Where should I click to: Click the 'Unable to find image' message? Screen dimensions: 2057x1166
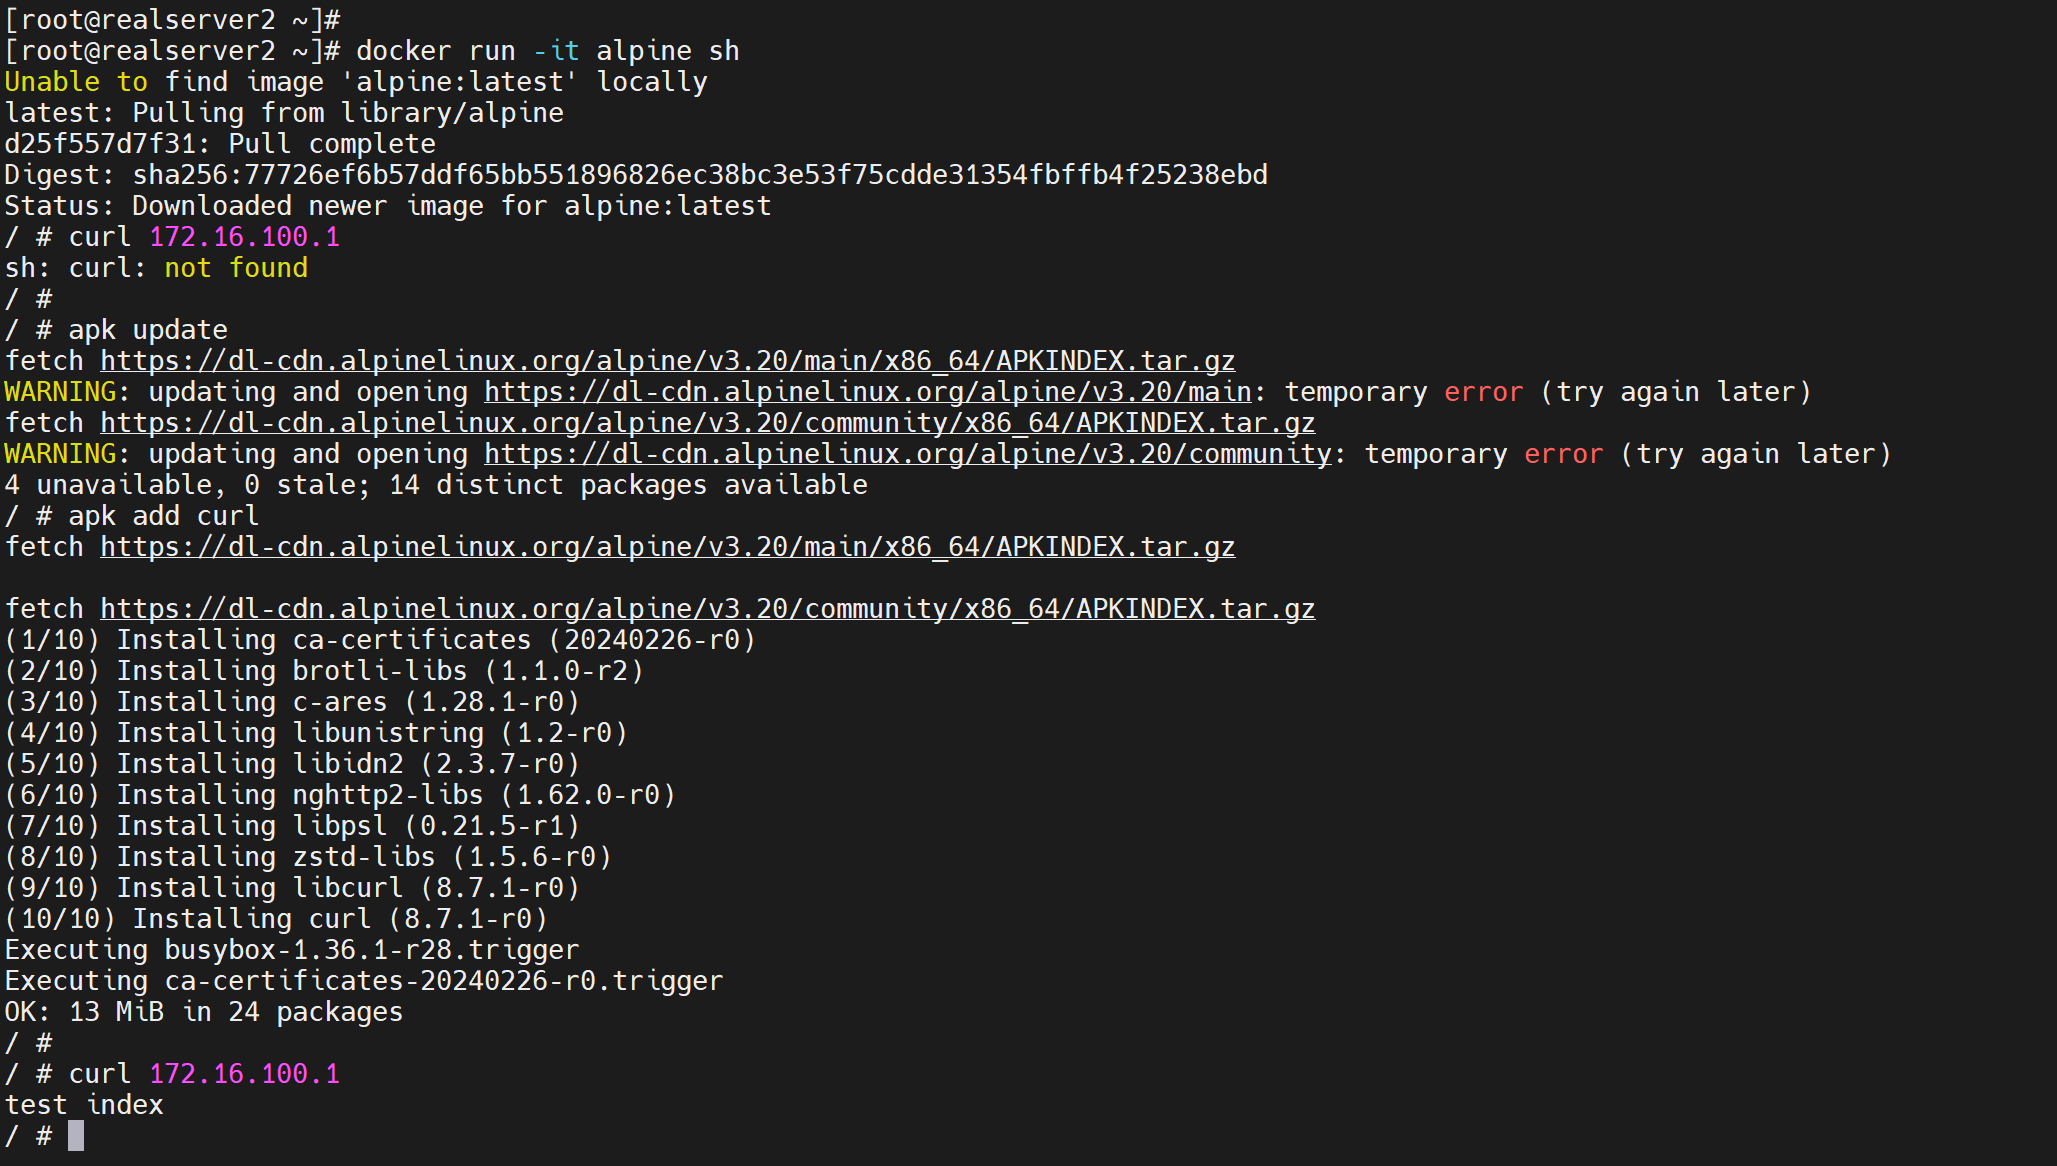(x=355, y=82)
